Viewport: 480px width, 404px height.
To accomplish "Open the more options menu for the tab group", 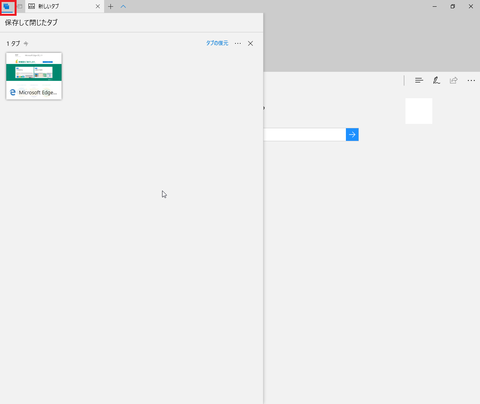I will 238,43.
